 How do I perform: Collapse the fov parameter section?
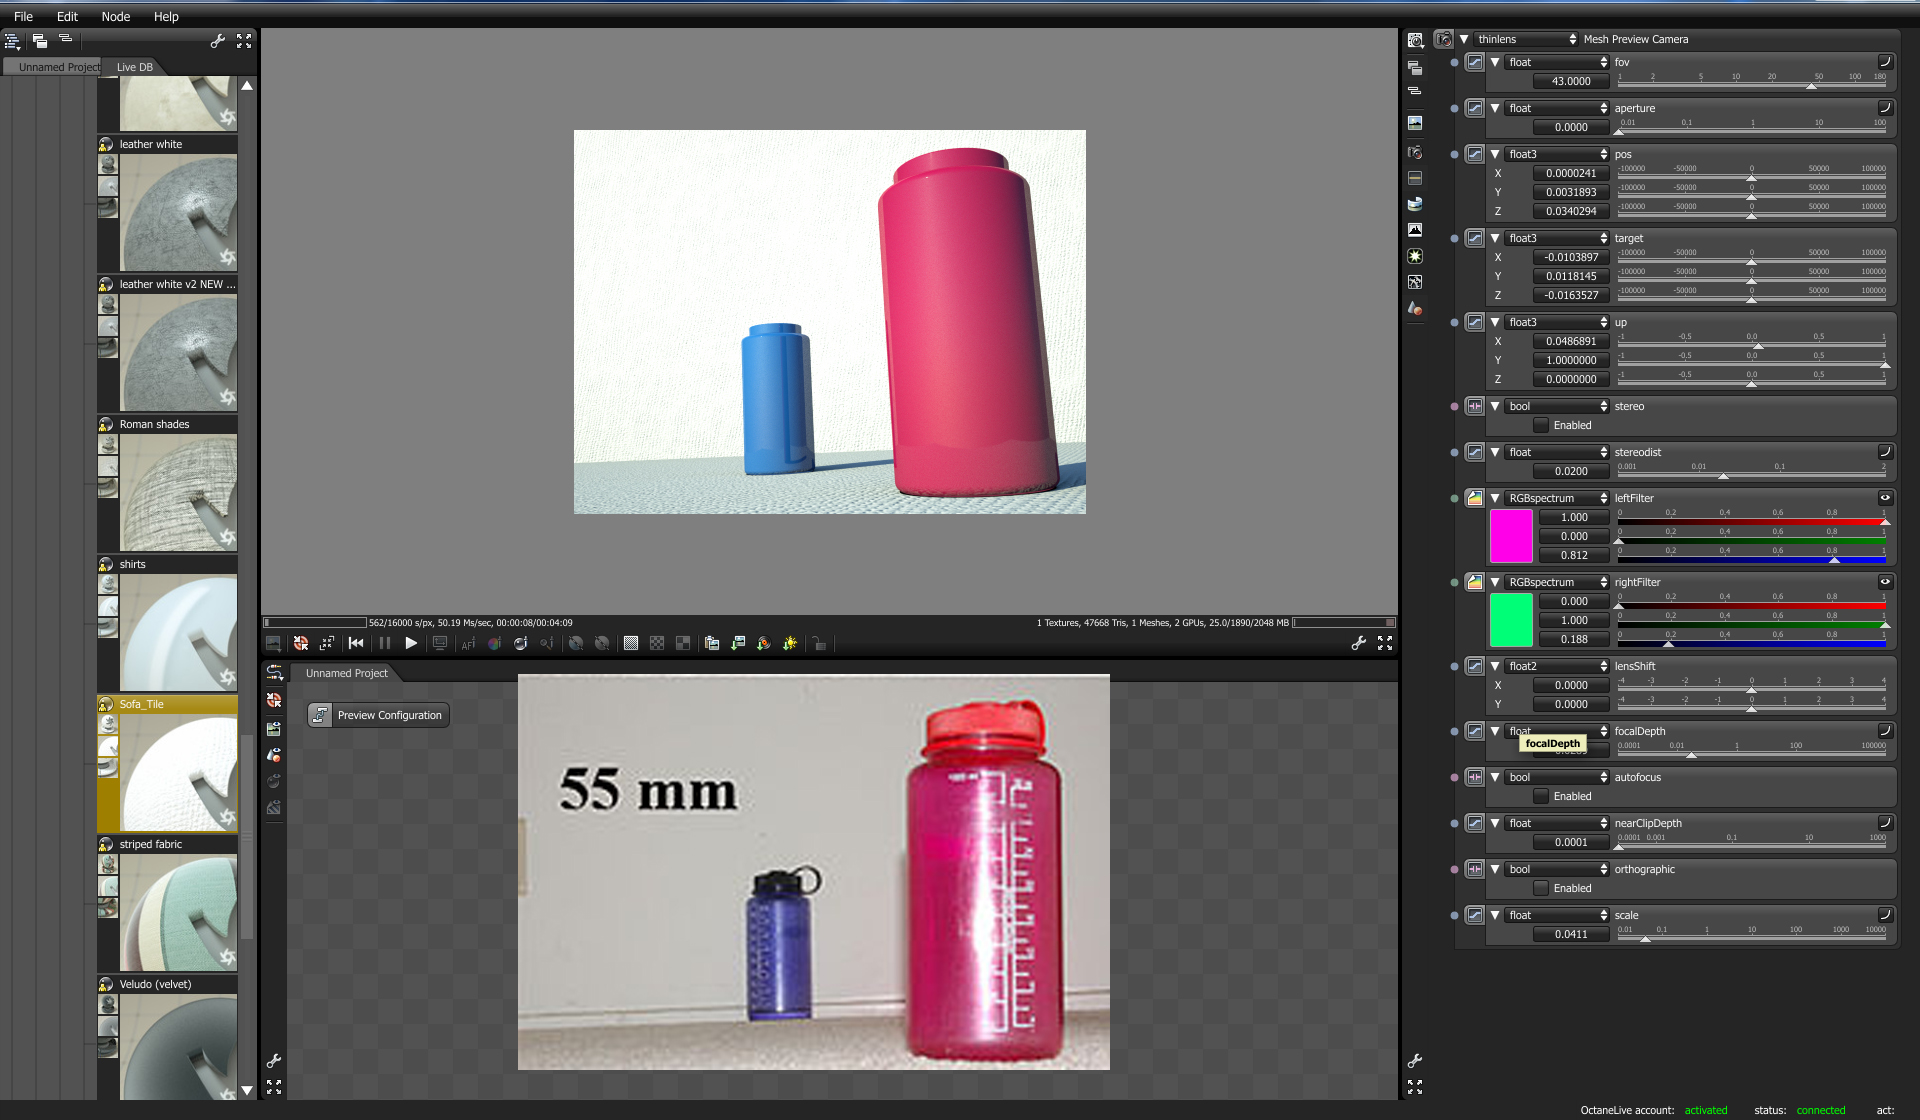pyautogui.click(x=1495, y=62)
